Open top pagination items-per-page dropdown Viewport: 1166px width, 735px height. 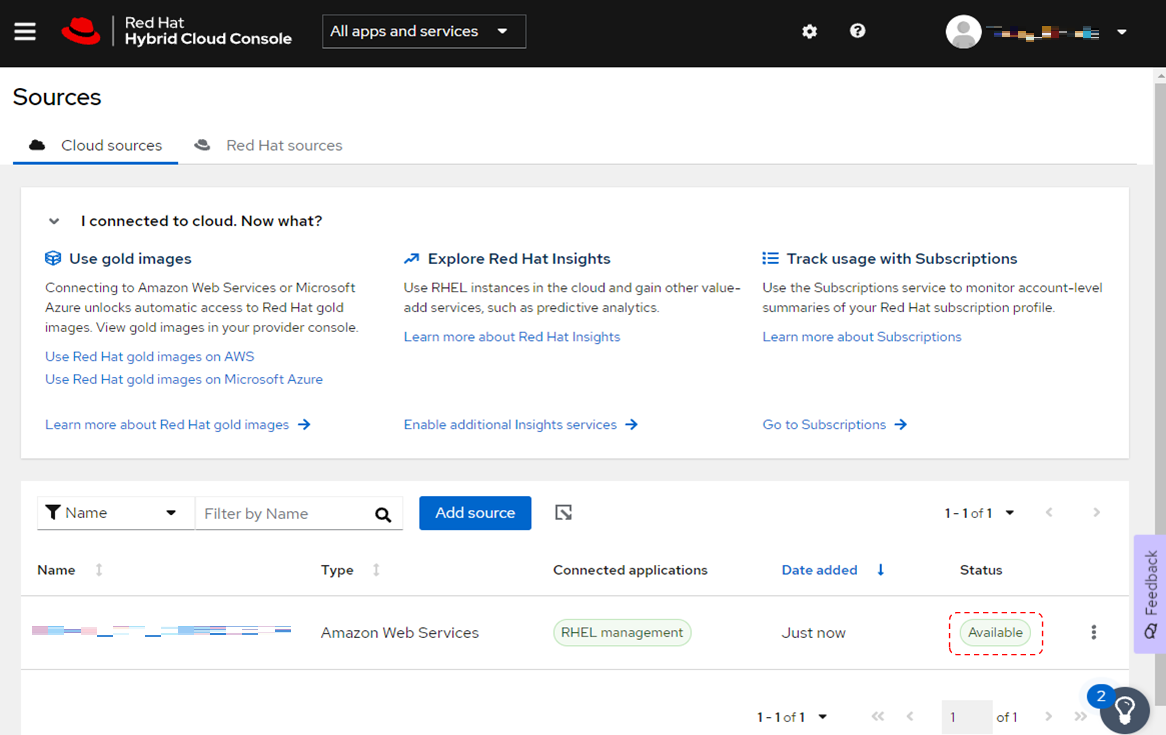point(1009,513)
